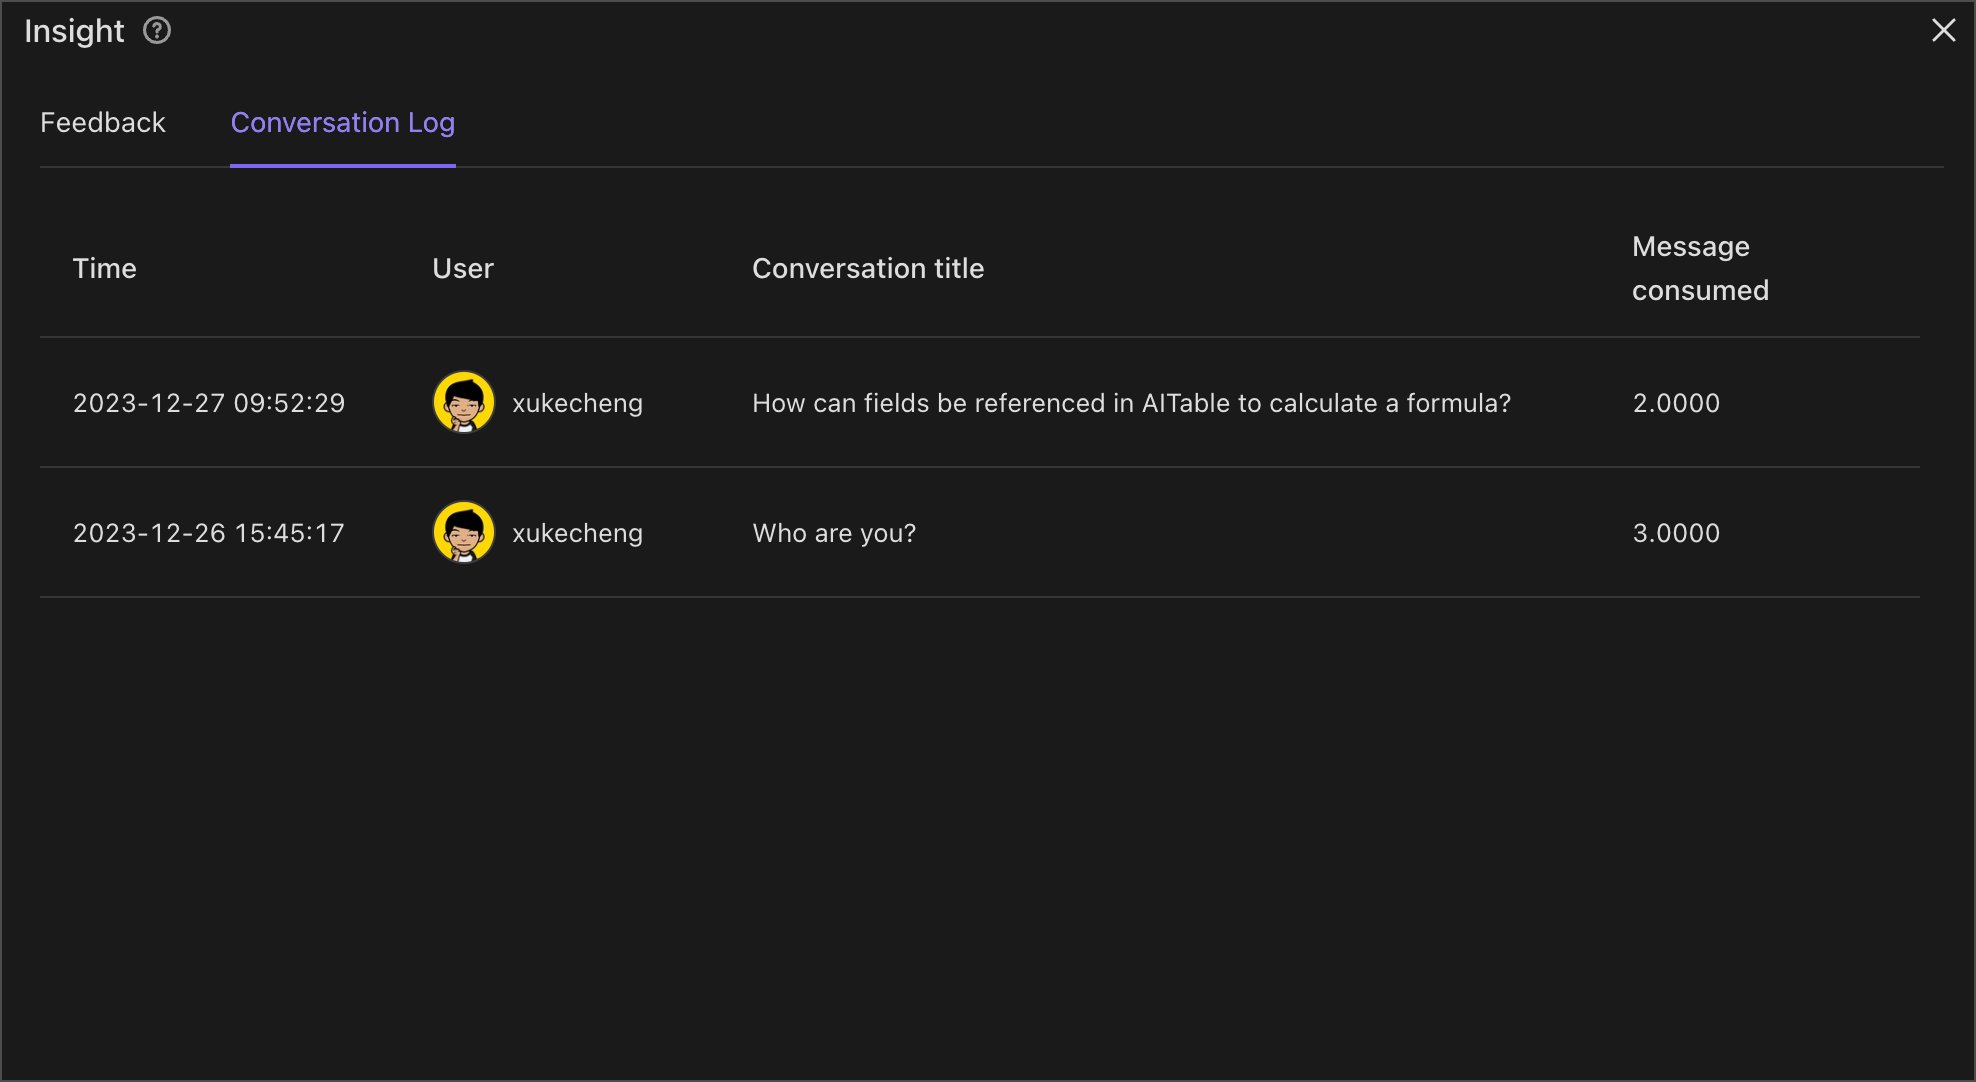
Task: Close the Insight panel
Action: point(1943,31)
